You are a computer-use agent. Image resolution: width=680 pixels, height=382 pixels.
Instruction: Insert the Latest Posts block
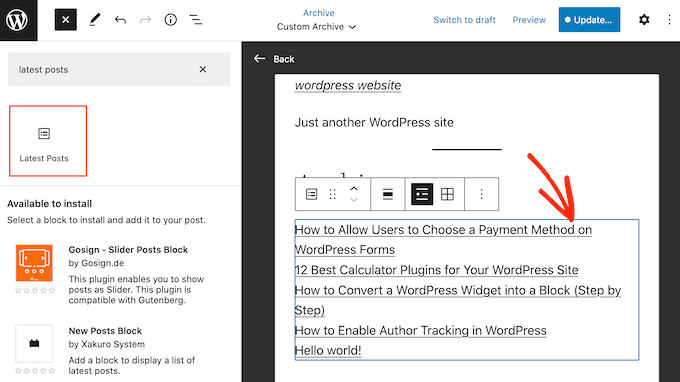[48, 141]
